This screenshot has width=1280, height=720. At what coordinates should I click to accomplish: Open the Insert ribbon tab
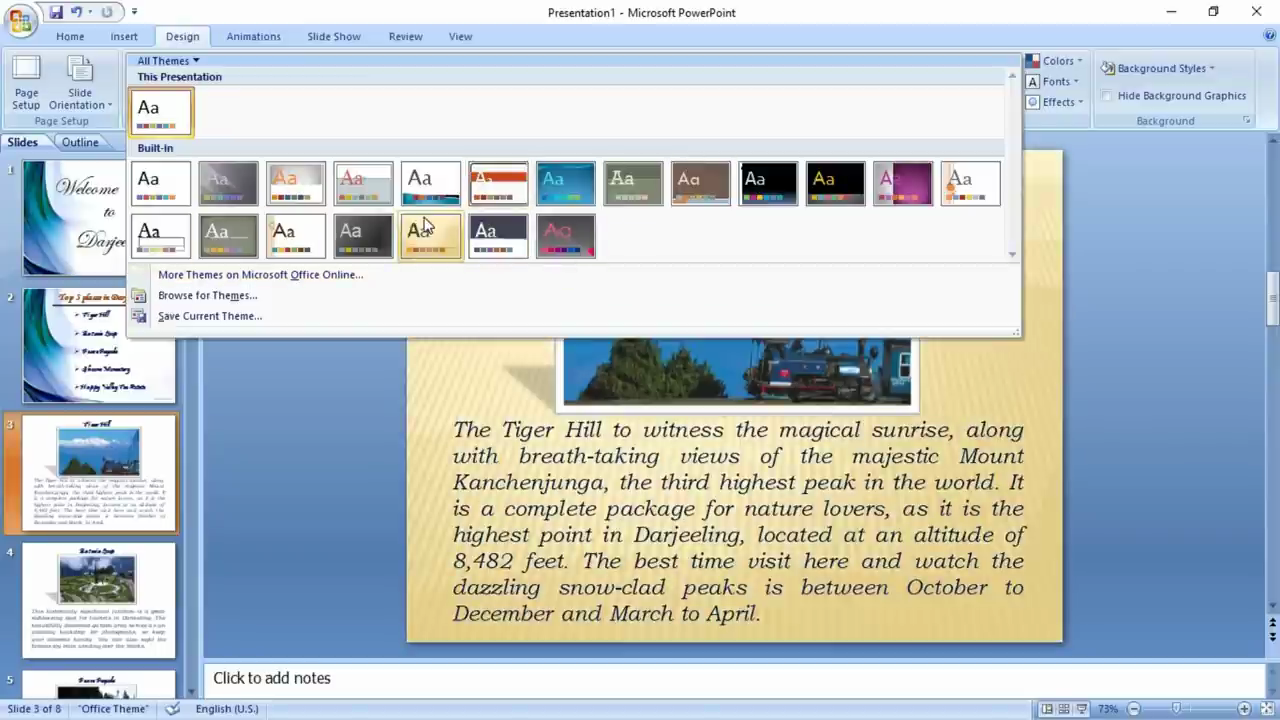click(x=124, y=36)
